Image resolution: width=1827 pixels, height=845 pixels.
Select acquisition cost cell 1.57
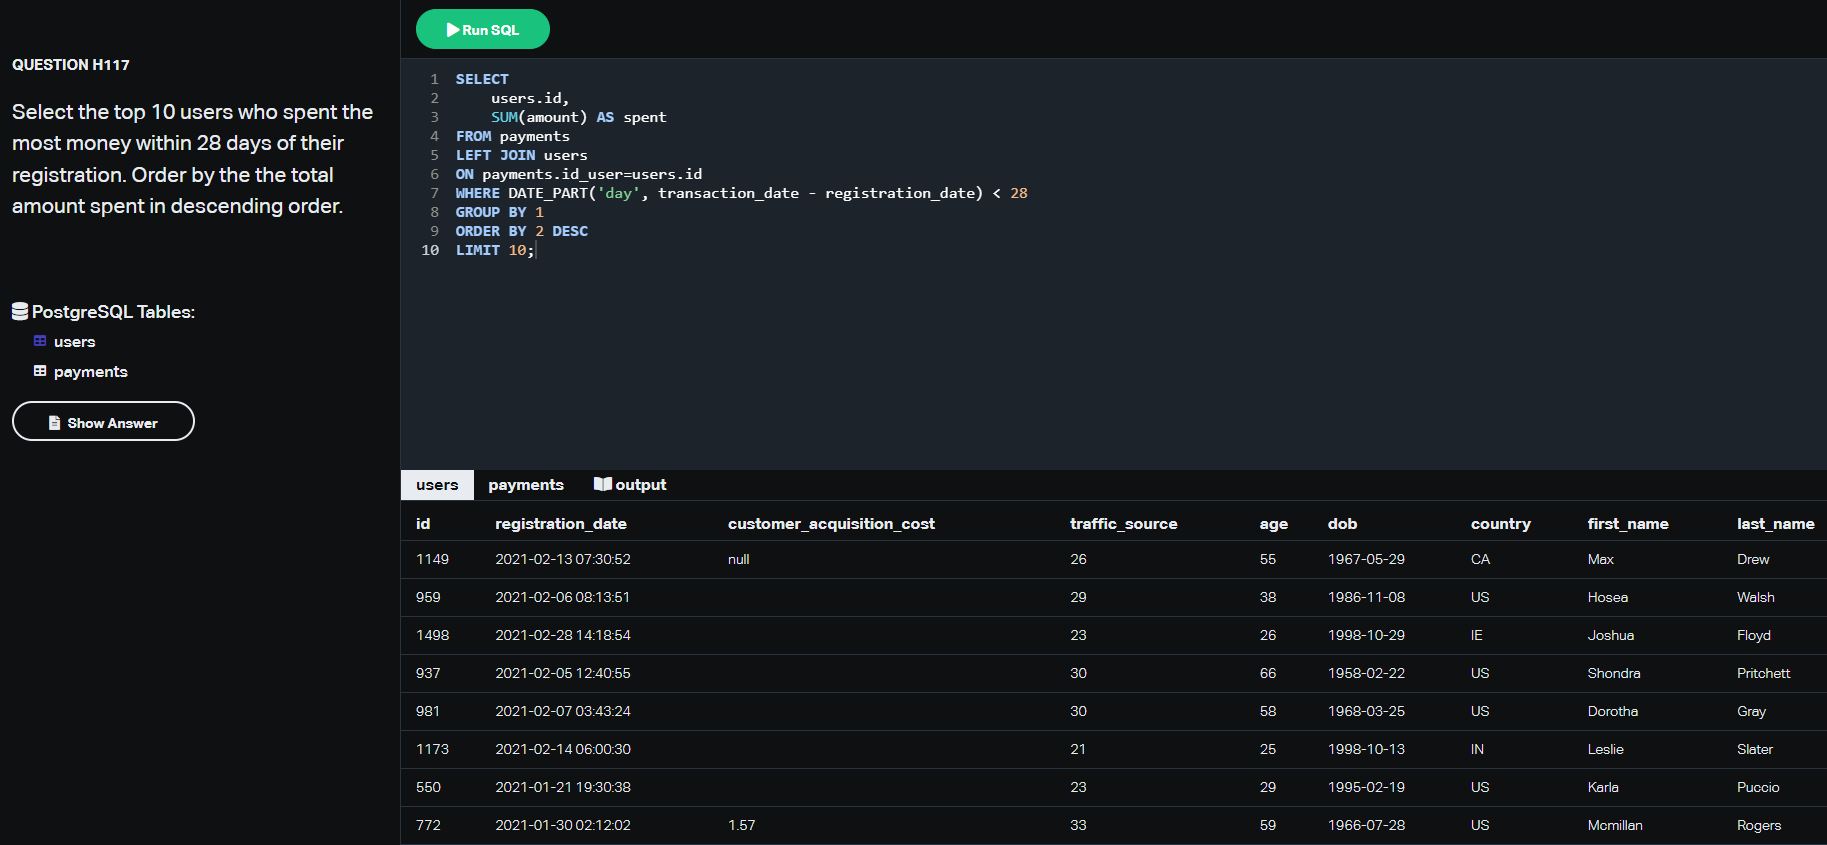coord(741,825)
